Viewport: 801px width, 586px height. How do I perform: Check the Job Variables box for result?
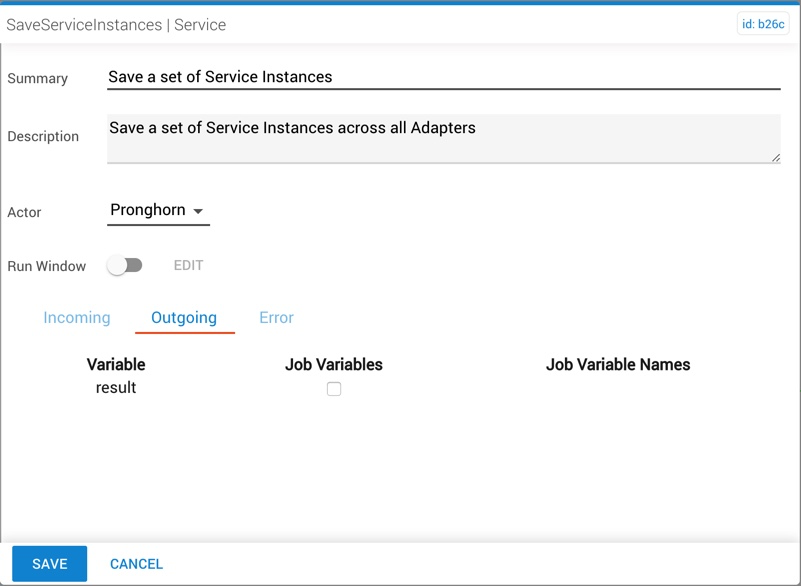334,389
